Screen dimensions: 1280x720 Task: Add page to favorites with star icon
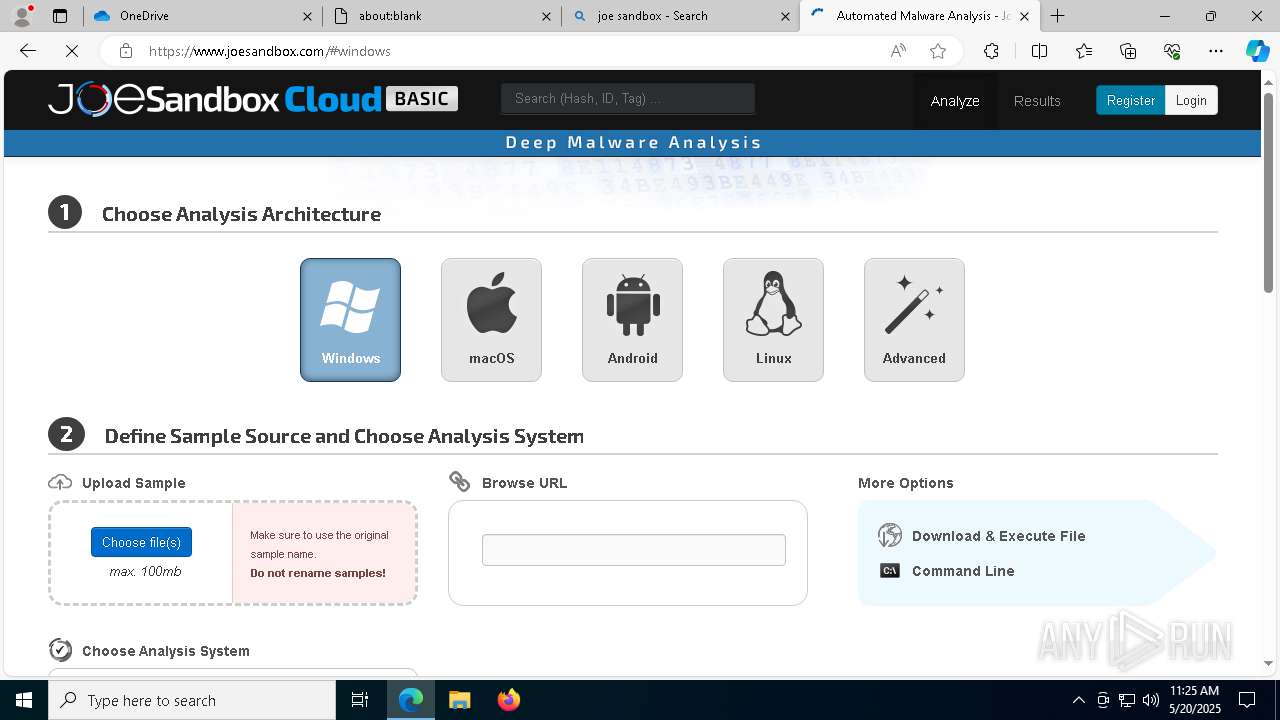pyautogui.click(x=938, y=51)
